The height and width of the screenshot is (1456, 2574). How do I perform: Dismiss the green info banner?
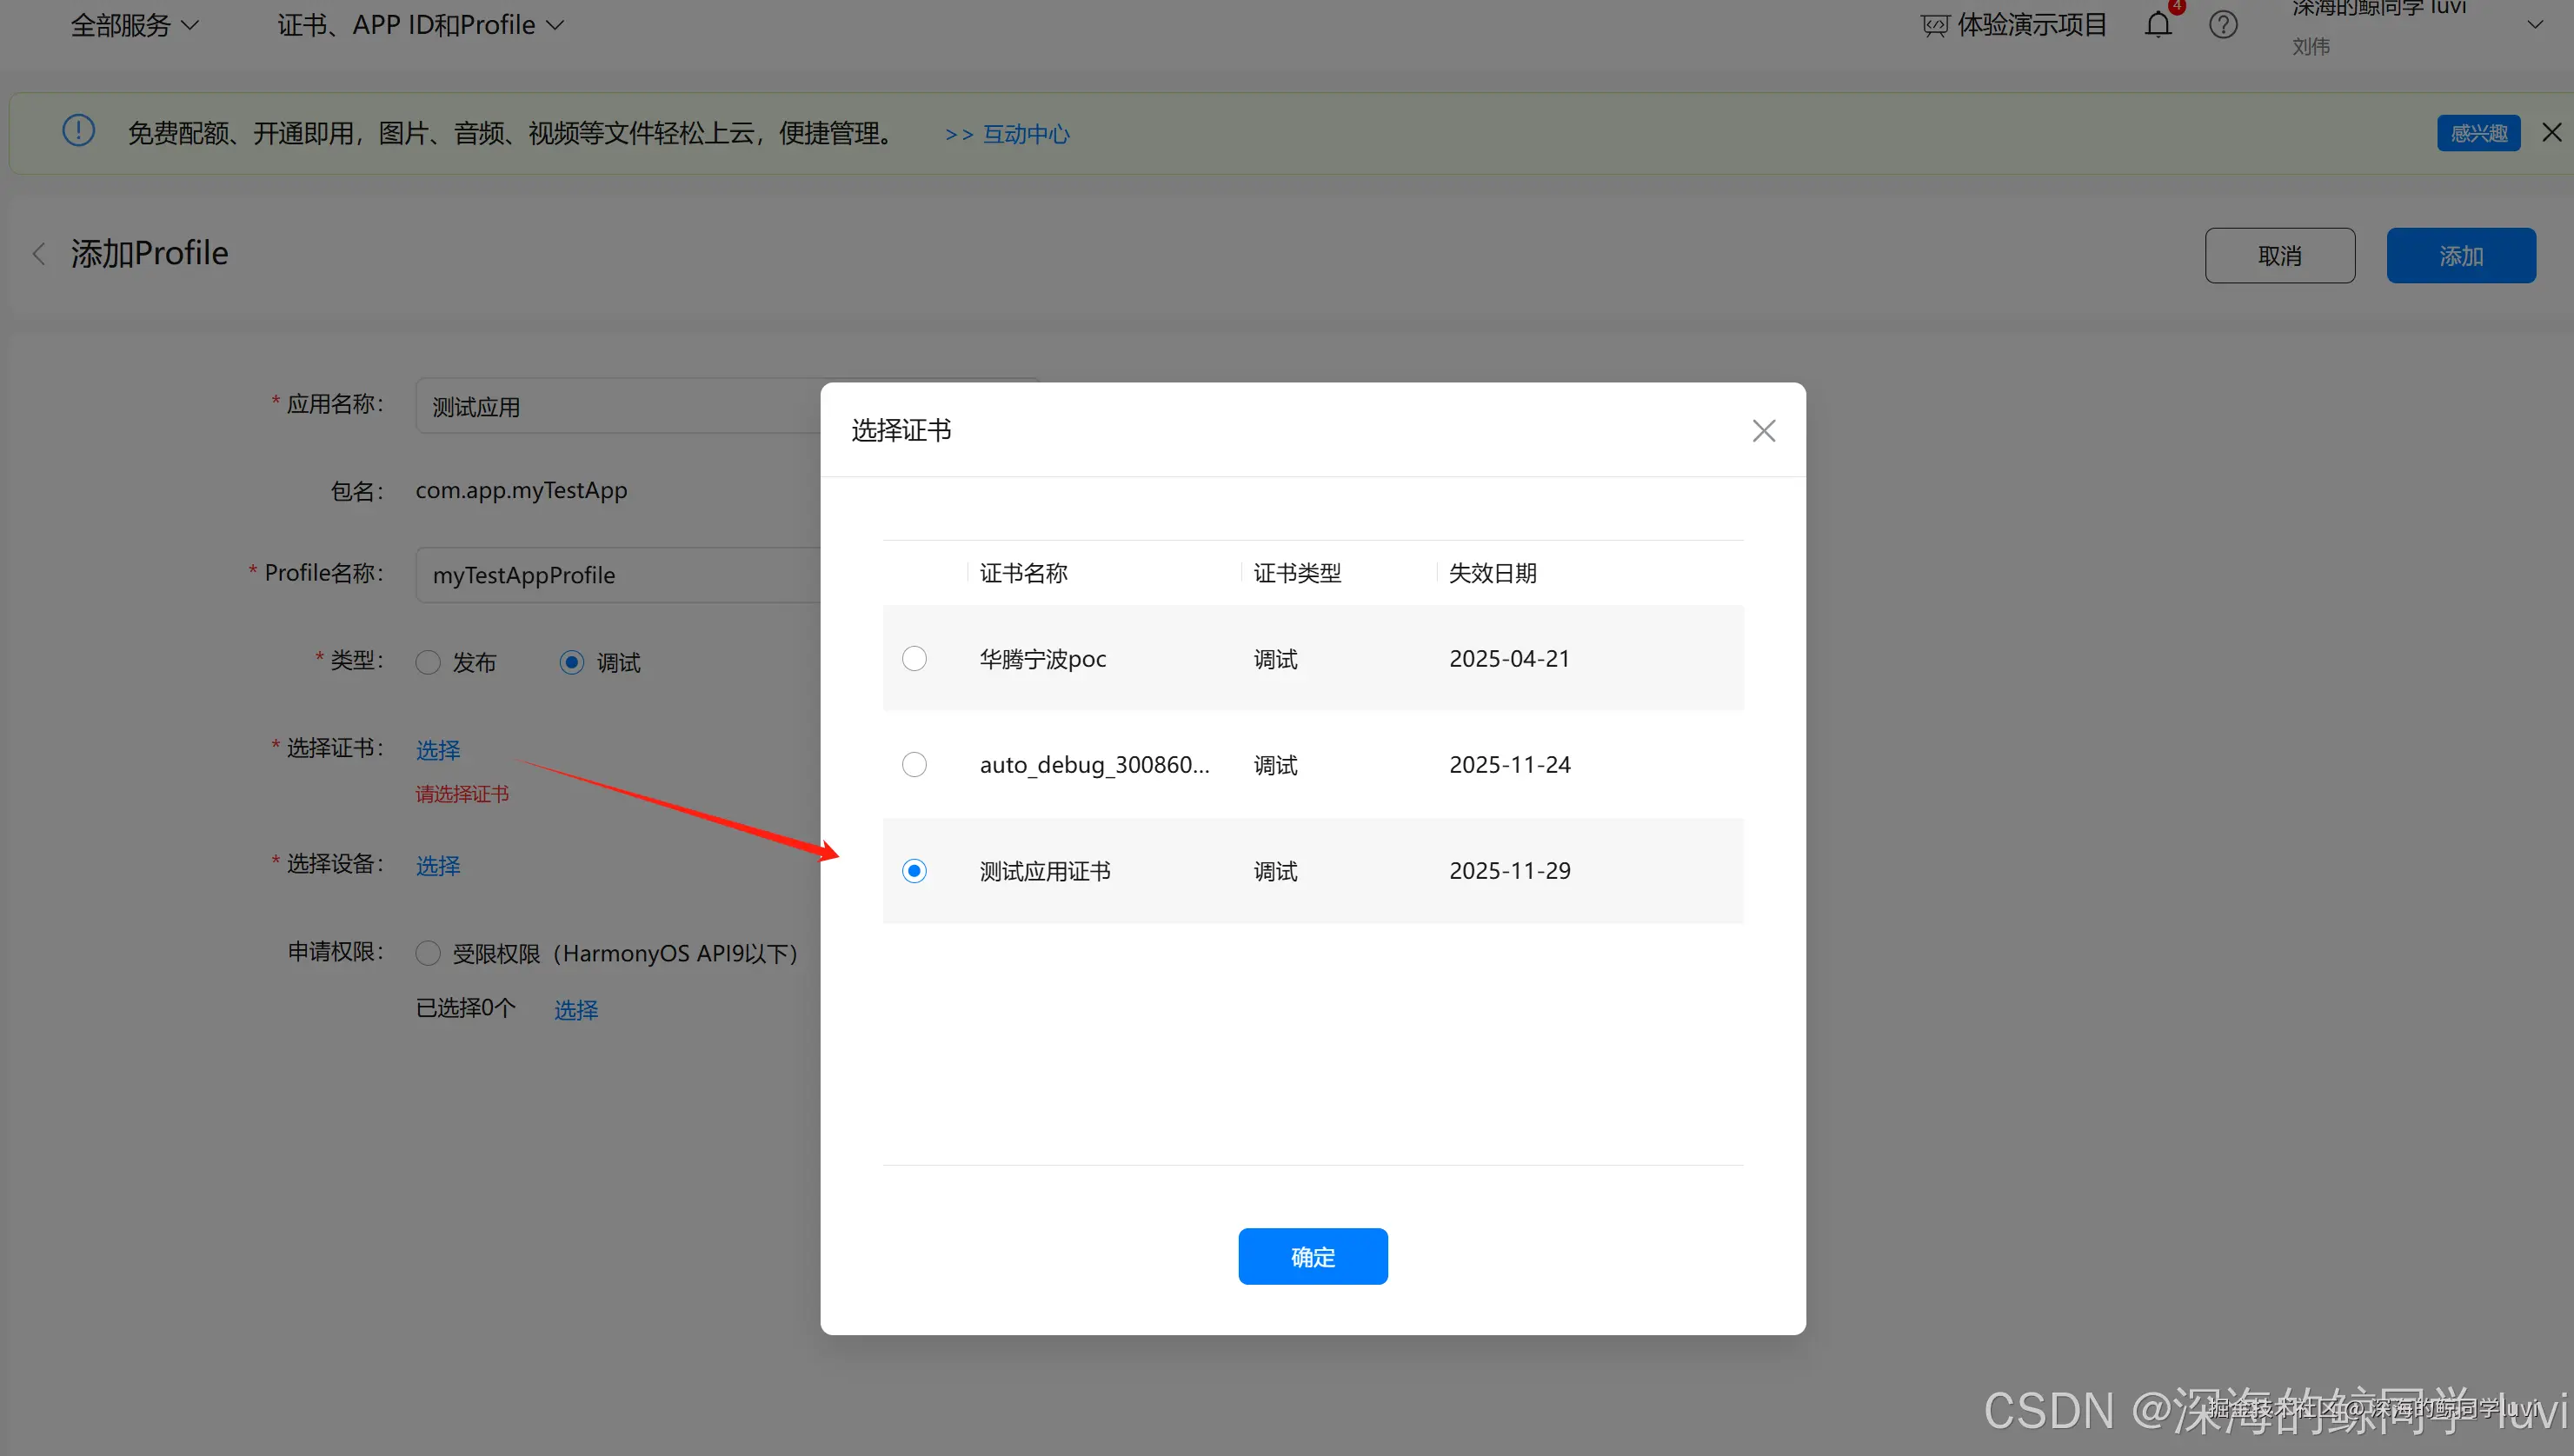coord(2551,133)
